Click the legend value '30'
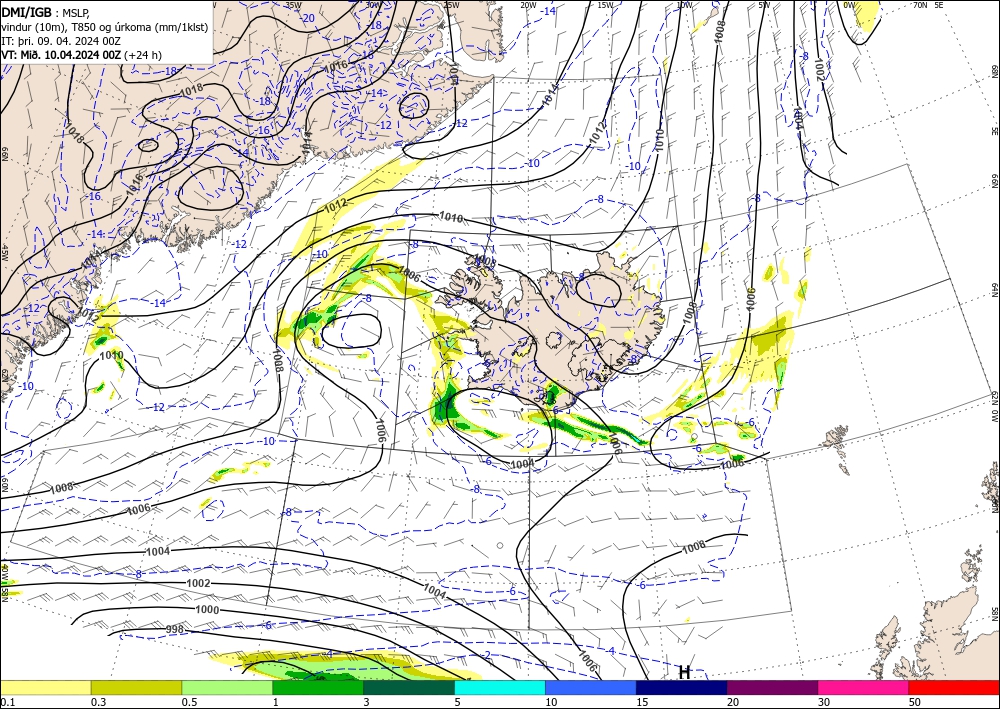Image resolution: width=1000 pixels, height=709 pixels. [x=824, y=702]
